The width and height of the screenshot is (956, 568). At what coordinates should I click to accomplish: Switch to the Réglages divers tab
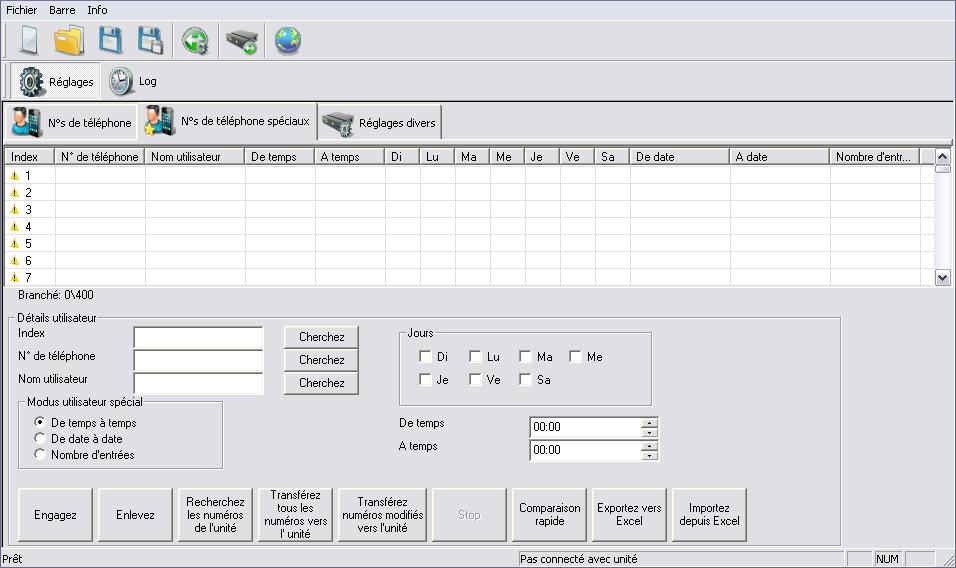(379, 123)
